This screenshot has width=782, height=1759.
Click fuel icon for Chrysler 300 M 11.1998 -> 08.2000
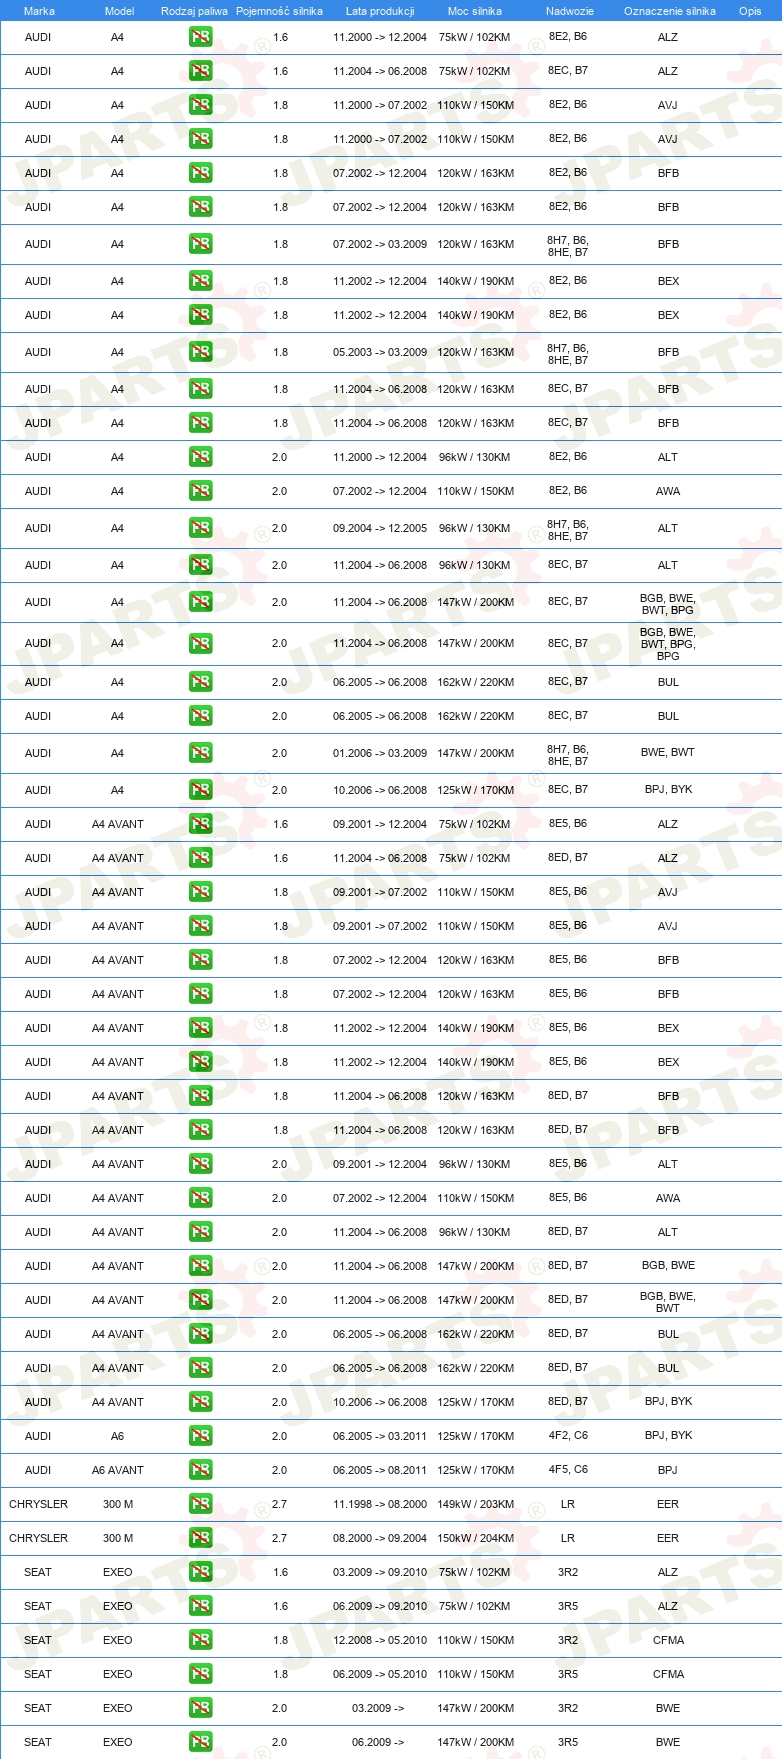tap(201, 1504)
